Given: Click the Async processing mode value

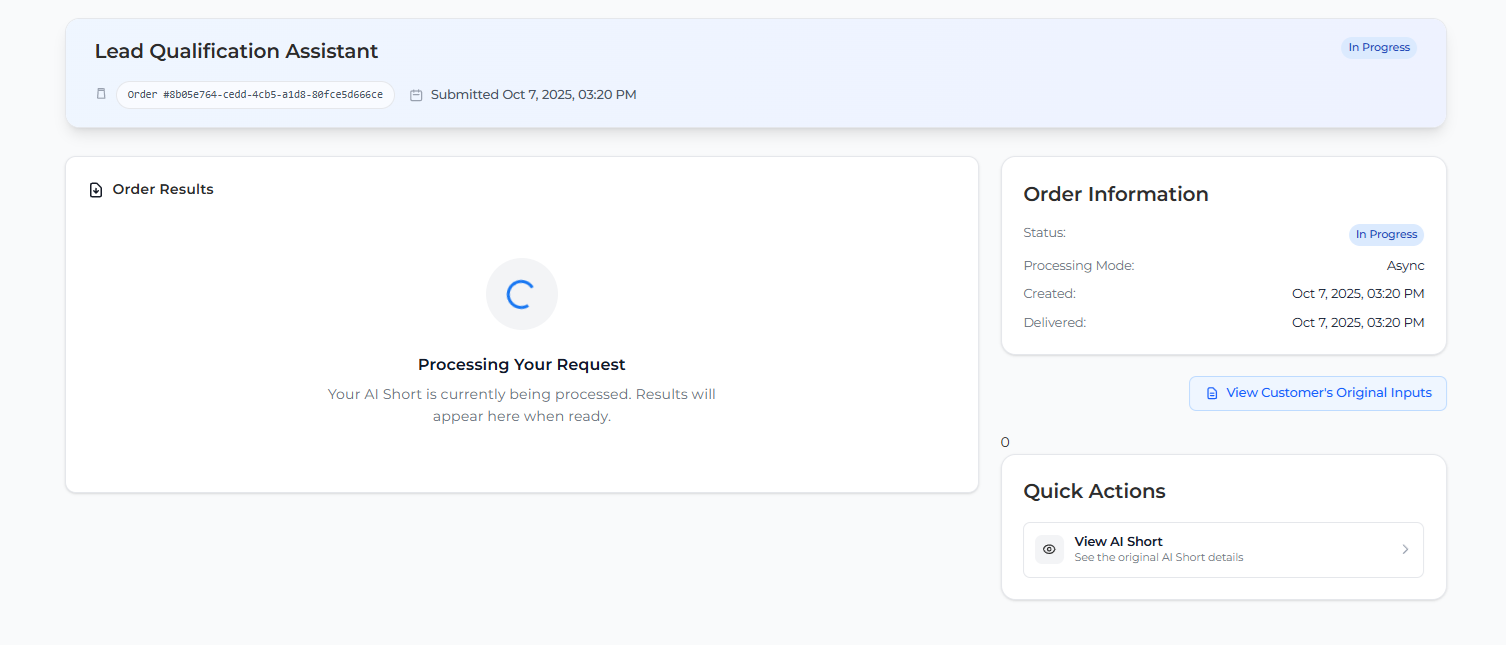Looking at the screenshot, I should 1405,266.
